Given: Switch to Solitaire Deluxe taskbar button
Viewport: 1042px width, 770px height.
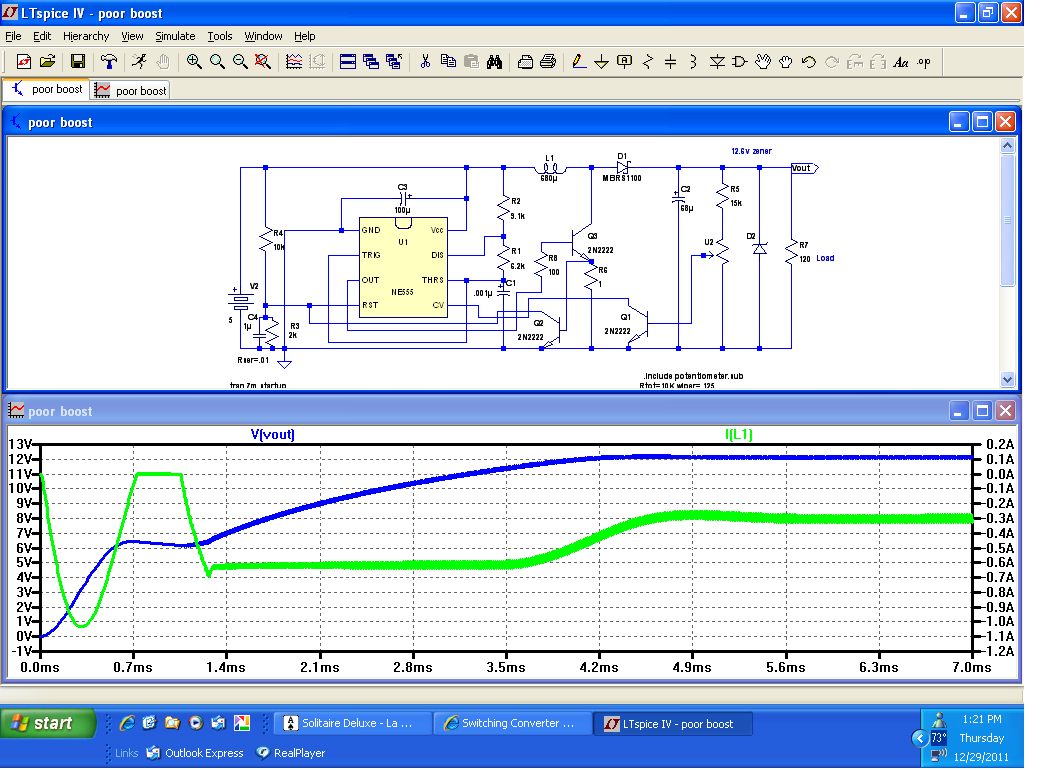Looking at the screenshot, I should point(353,723).
